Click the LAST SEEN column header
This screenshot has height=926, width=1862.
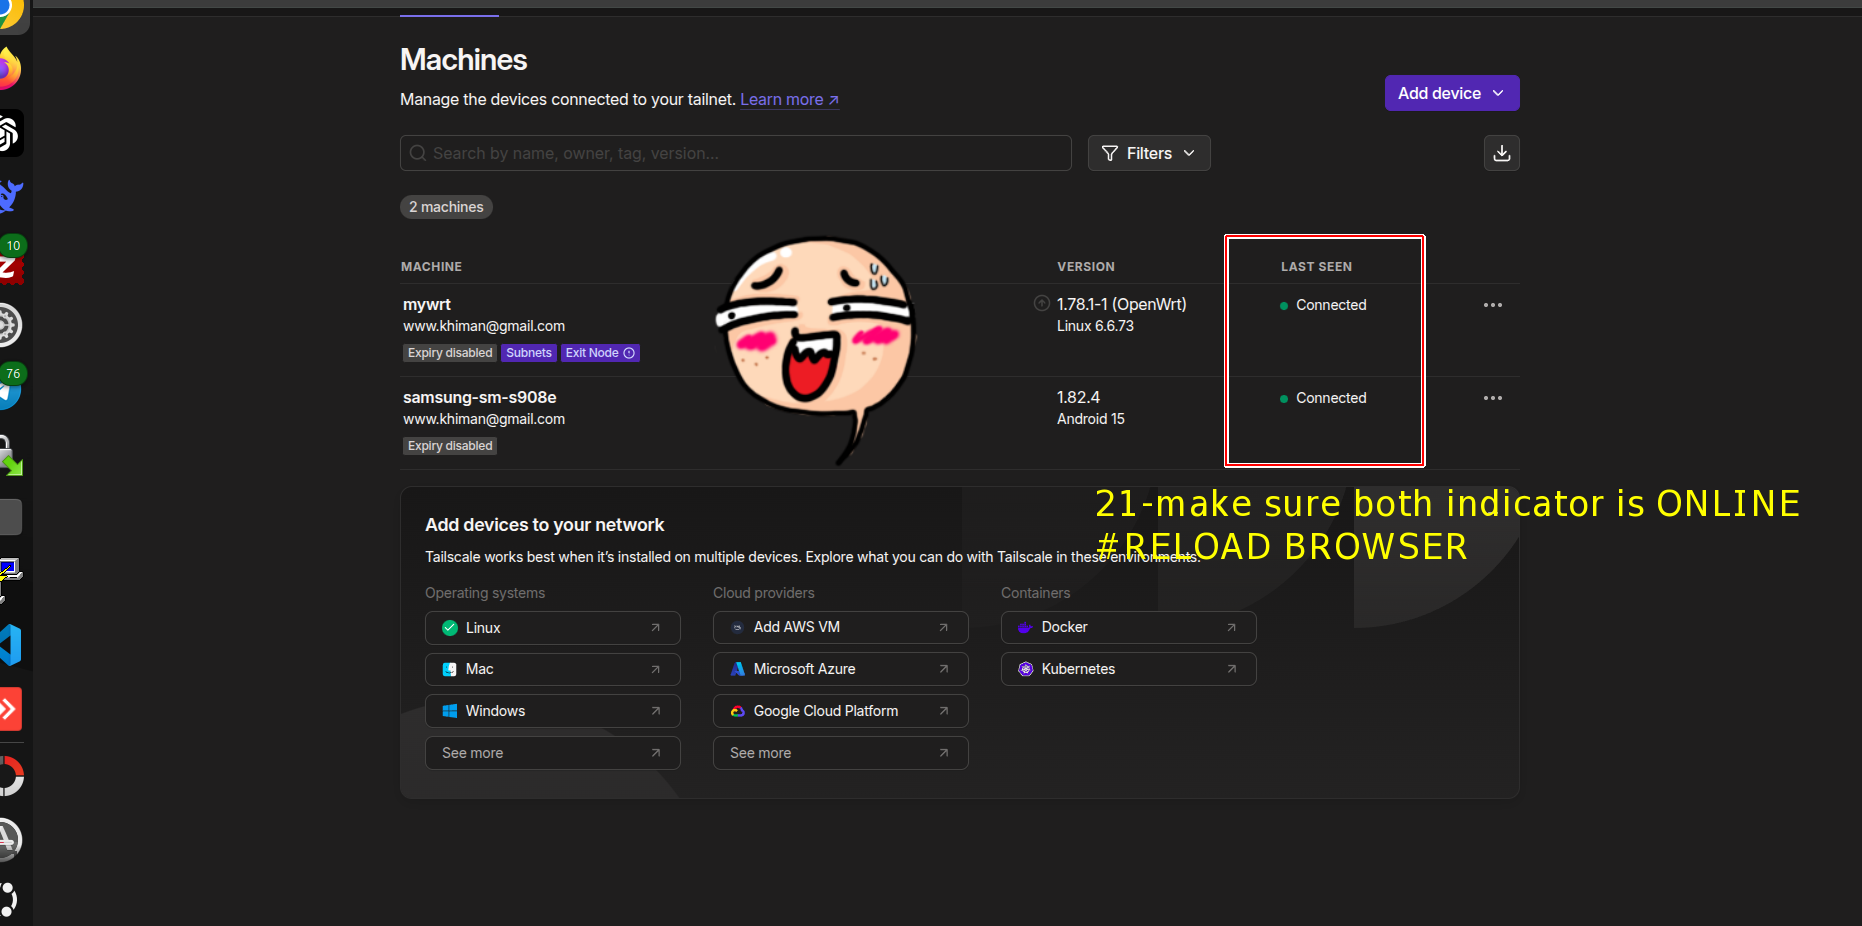point(1316,267)
